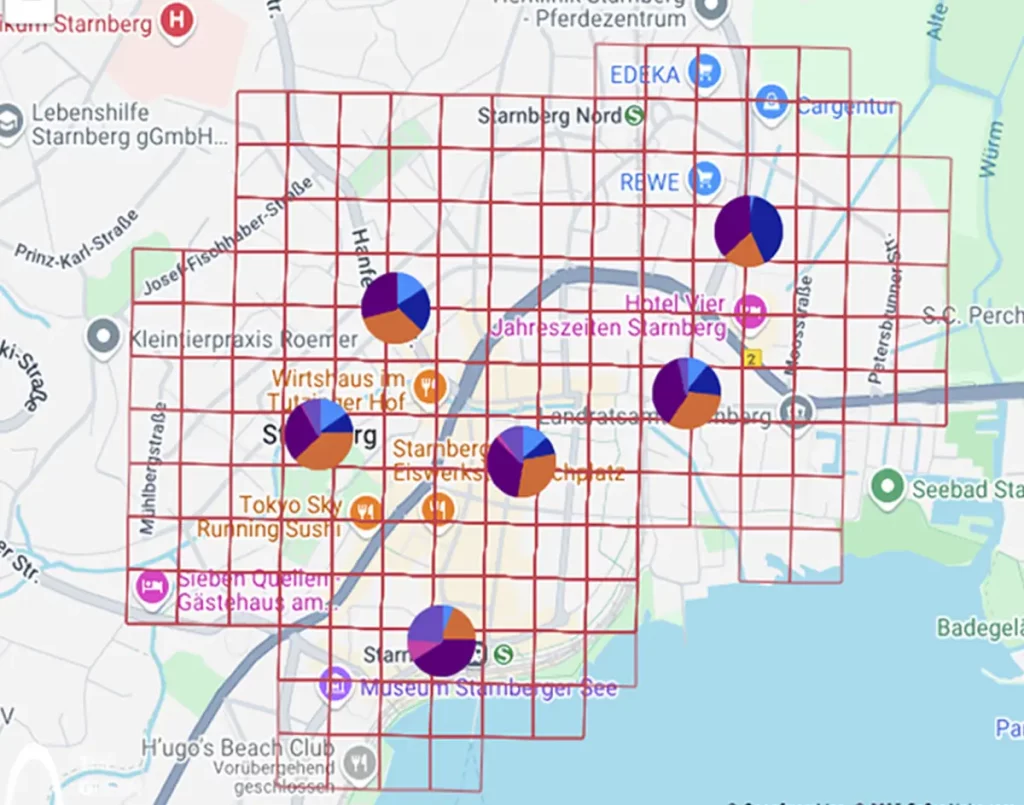Image resolution: width=1024 pixels, height=805 pixels.
Task: Select the Museum Starnberger See icon
Action: click(333, 685)
